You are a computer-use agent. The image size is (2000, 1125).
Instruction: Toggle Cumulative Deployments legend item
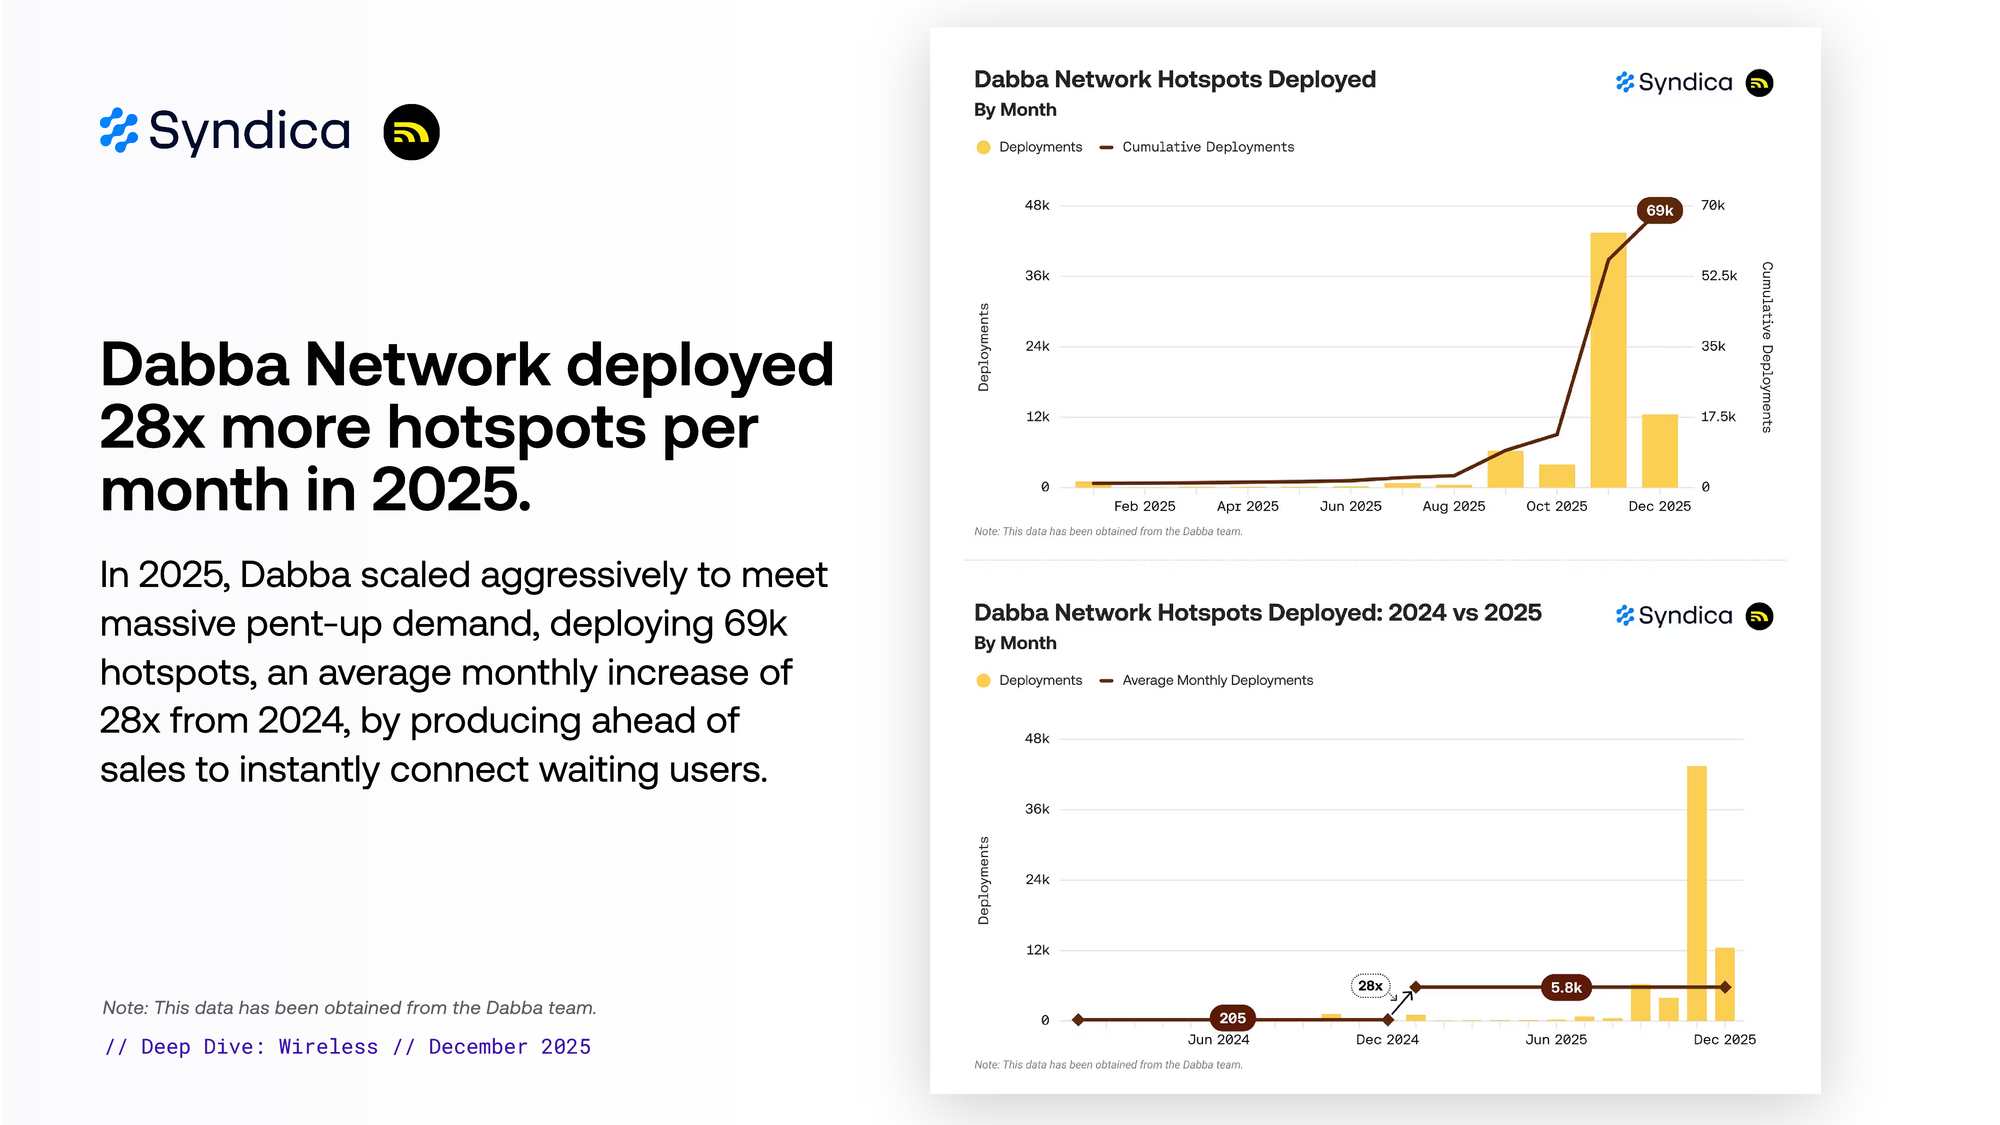click(x=1197, y=147)
